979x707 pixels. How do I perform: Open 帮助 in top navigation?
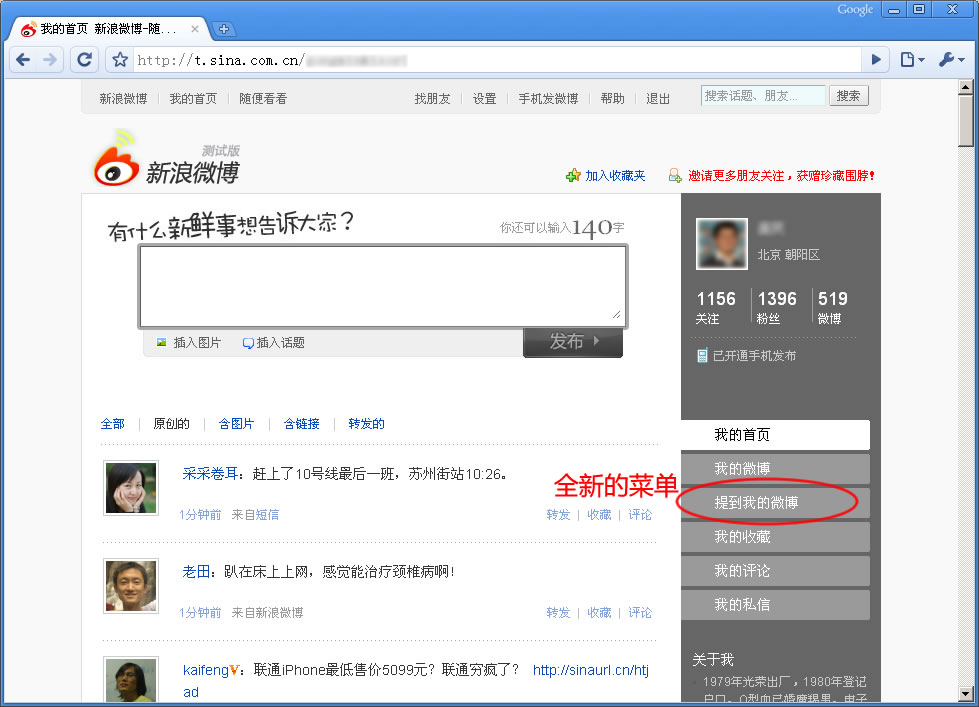click(x=612, y=99)
